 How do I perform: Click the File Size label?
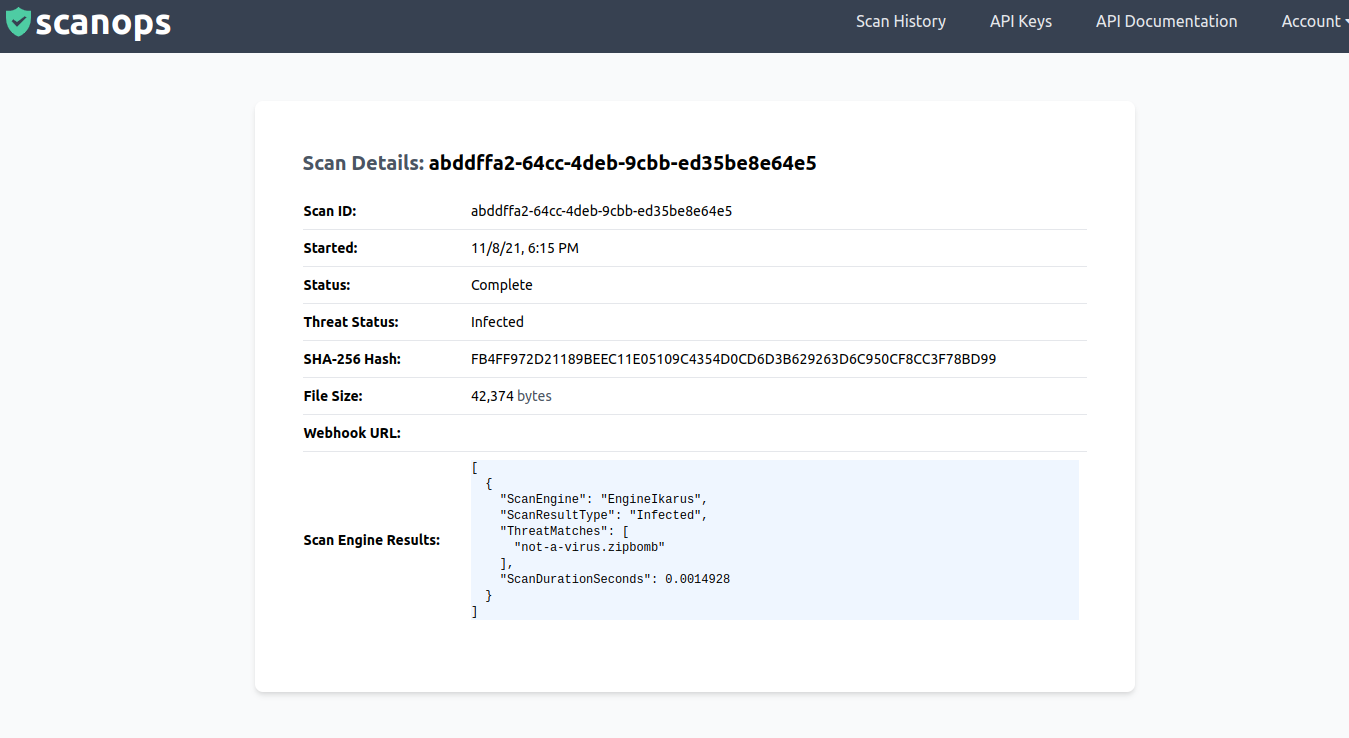tap(333, 396)
